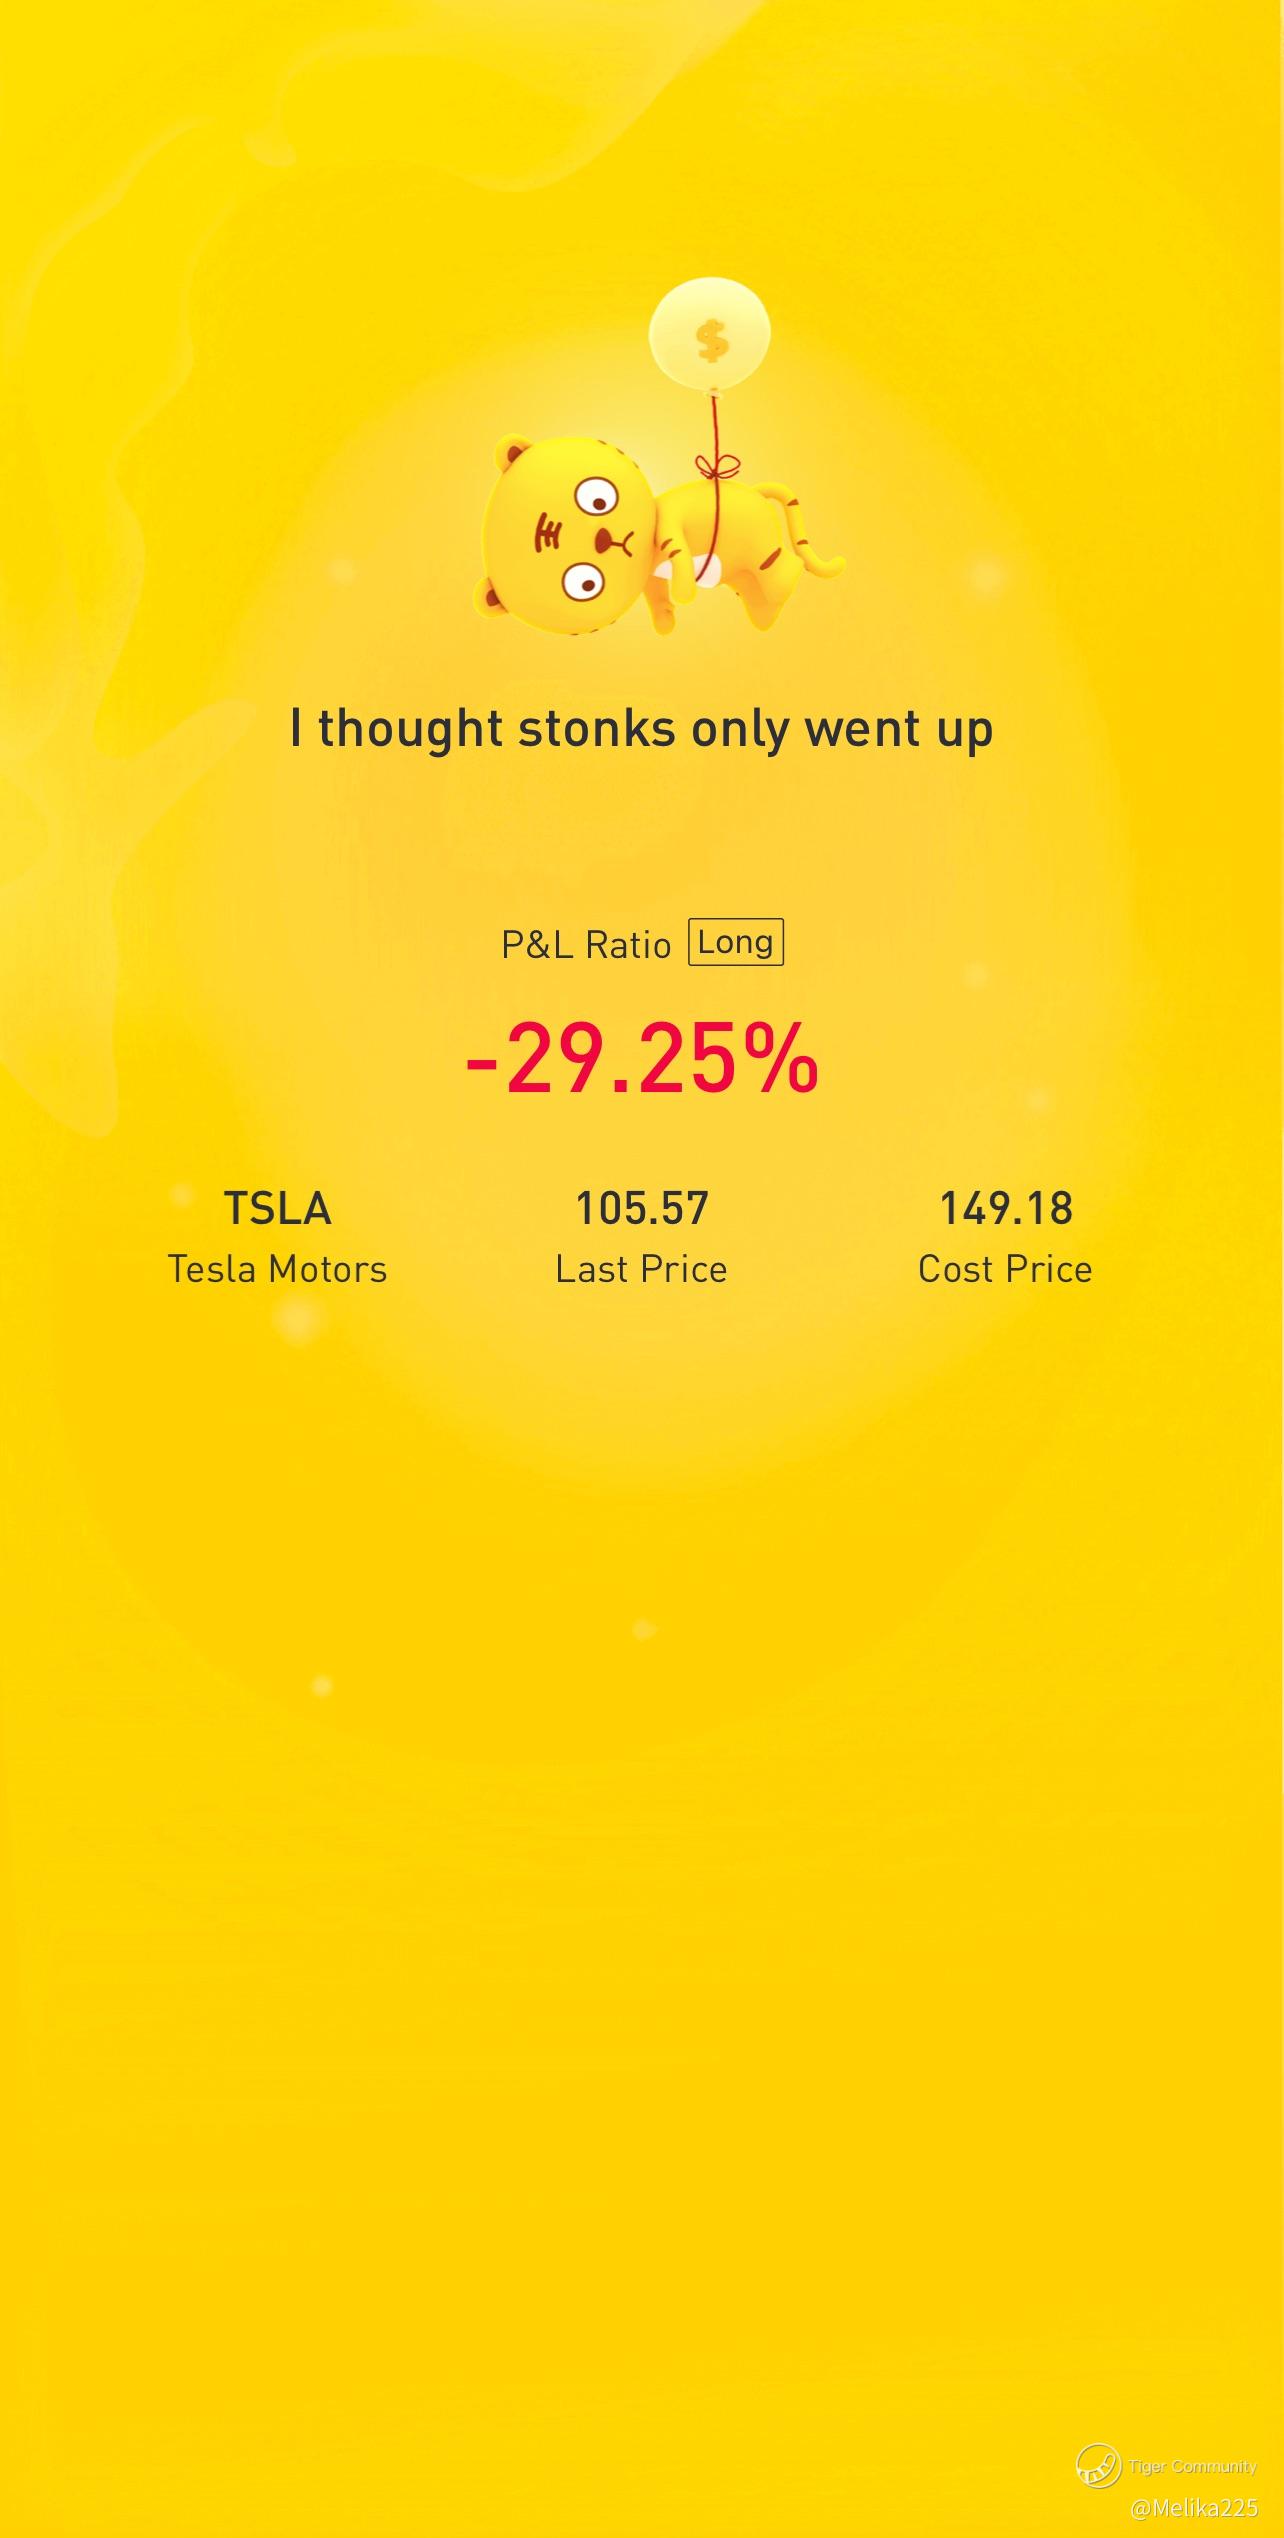
Task: Click the dollar symbol inside balloon
Action: pyautogui.click(x=712, y=340)
